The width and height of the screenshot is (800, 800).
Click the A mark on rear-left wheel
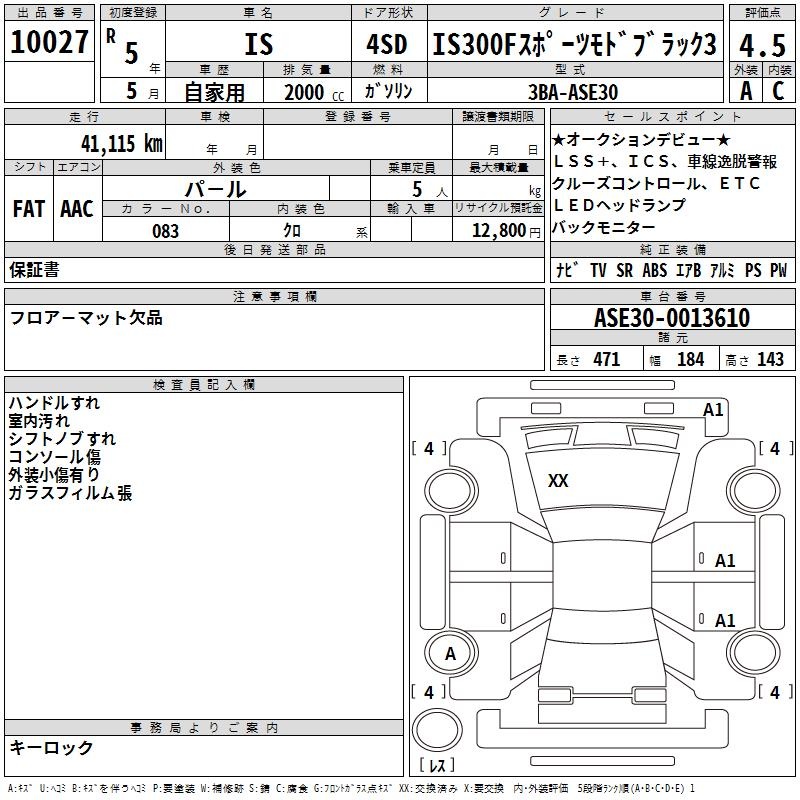point(450,654)
